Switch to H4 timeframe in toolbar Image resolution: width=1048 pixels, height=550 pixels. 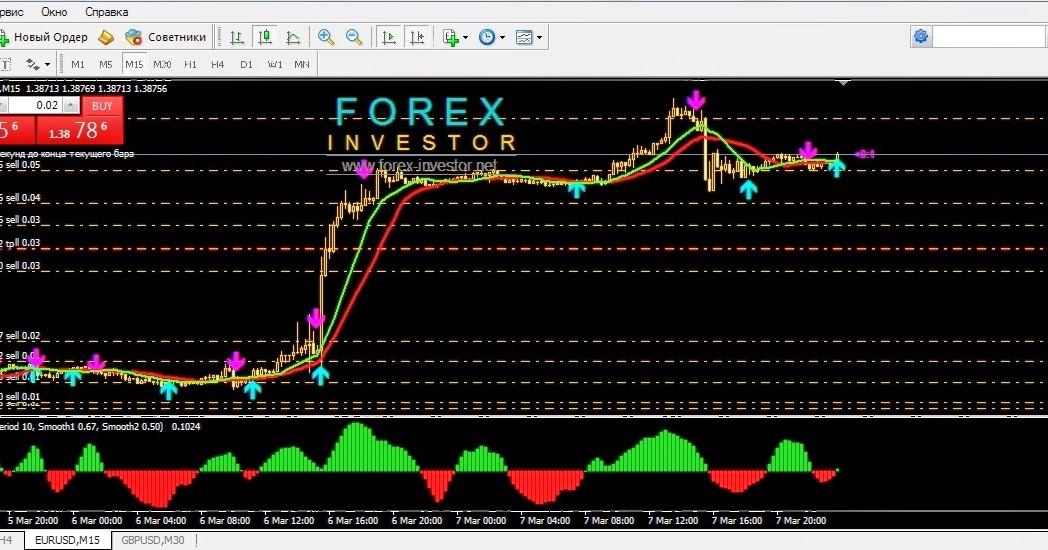(217, 64)
